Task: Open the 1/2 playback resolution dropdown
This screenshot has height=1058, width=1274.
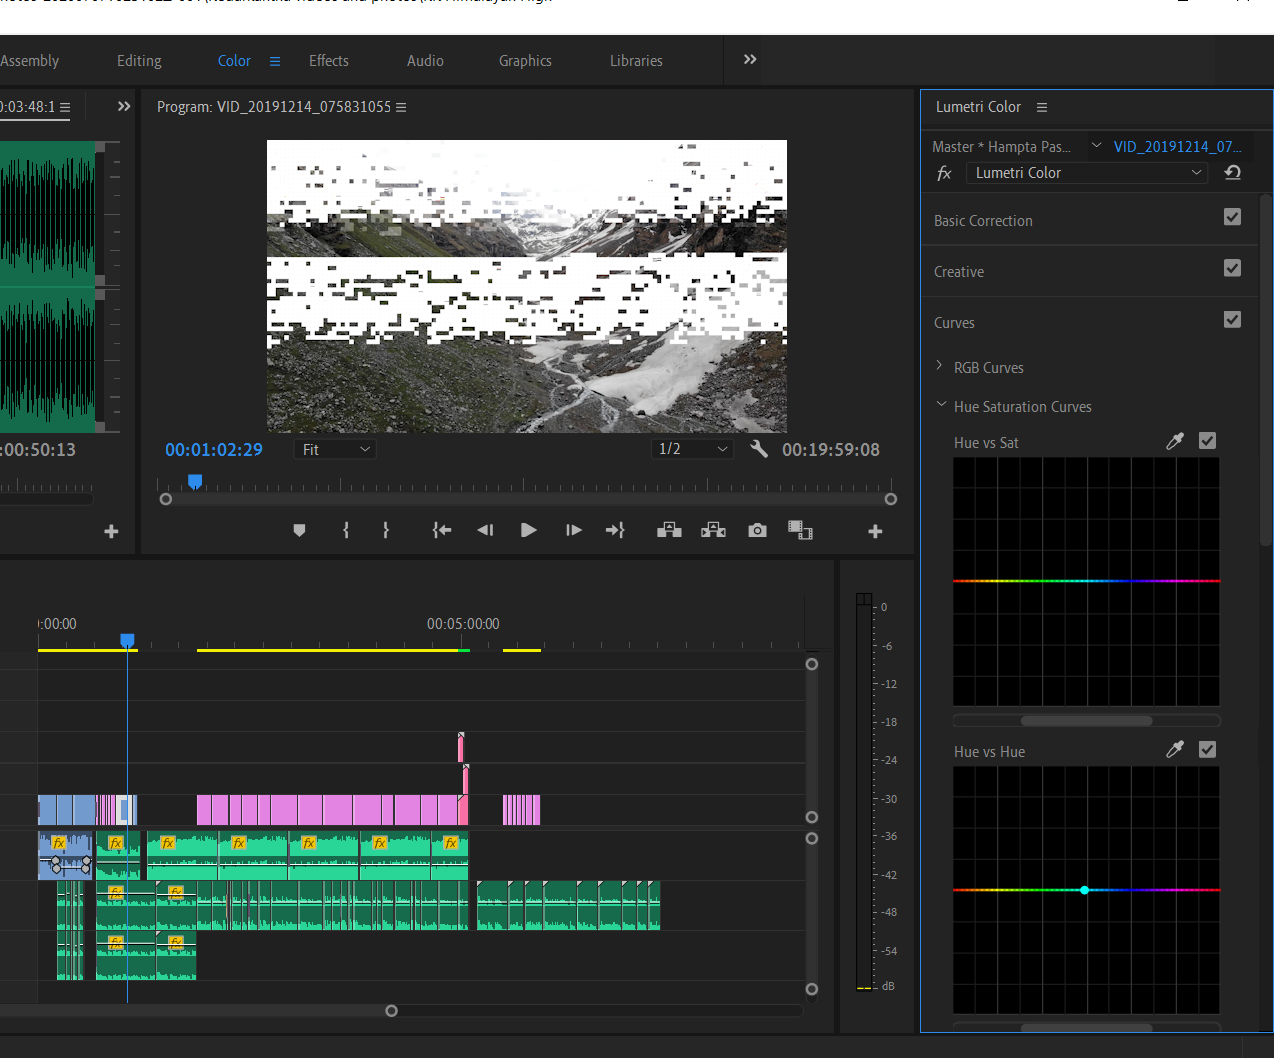Action: point(692,449)
